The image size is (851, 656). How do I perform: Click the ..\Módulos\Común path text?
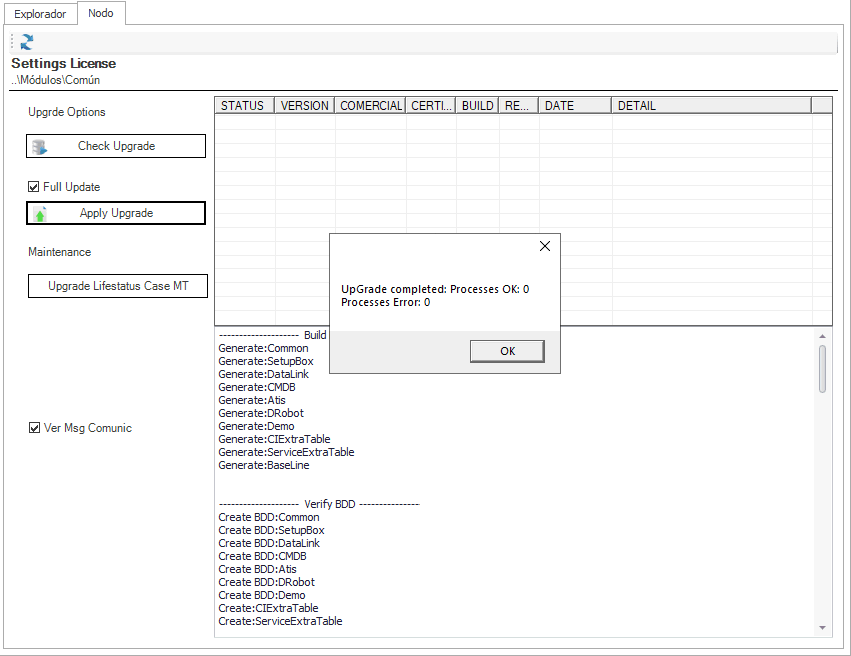pos(55,80)
